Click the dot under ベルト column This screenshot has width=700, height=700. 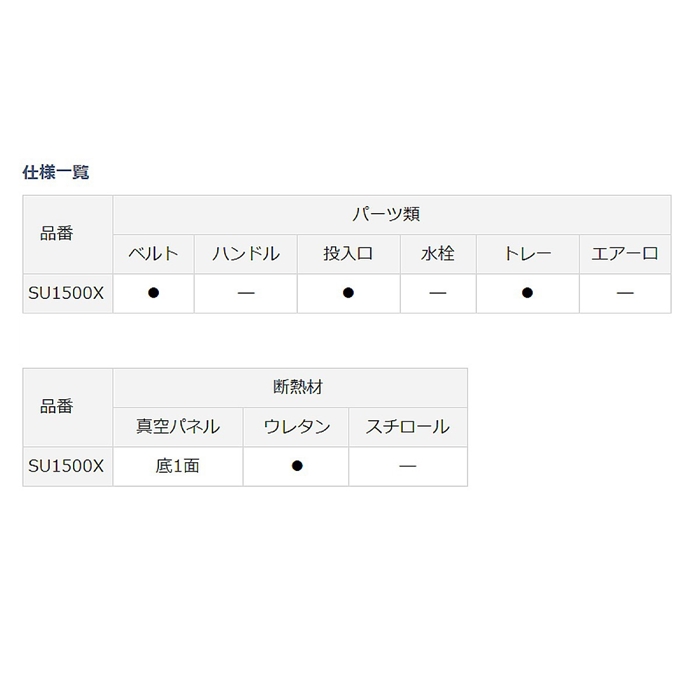click(x=154, y=293)
